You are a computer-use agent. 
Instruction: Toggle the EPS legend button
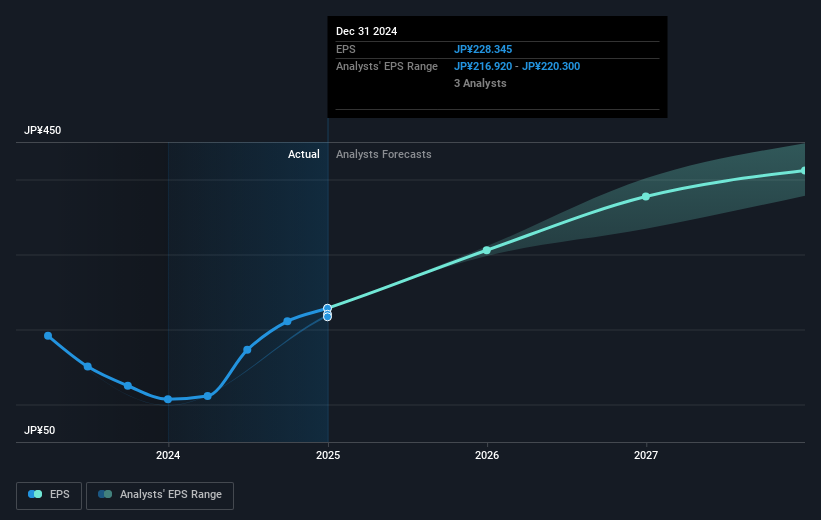(x=49, y=495)
